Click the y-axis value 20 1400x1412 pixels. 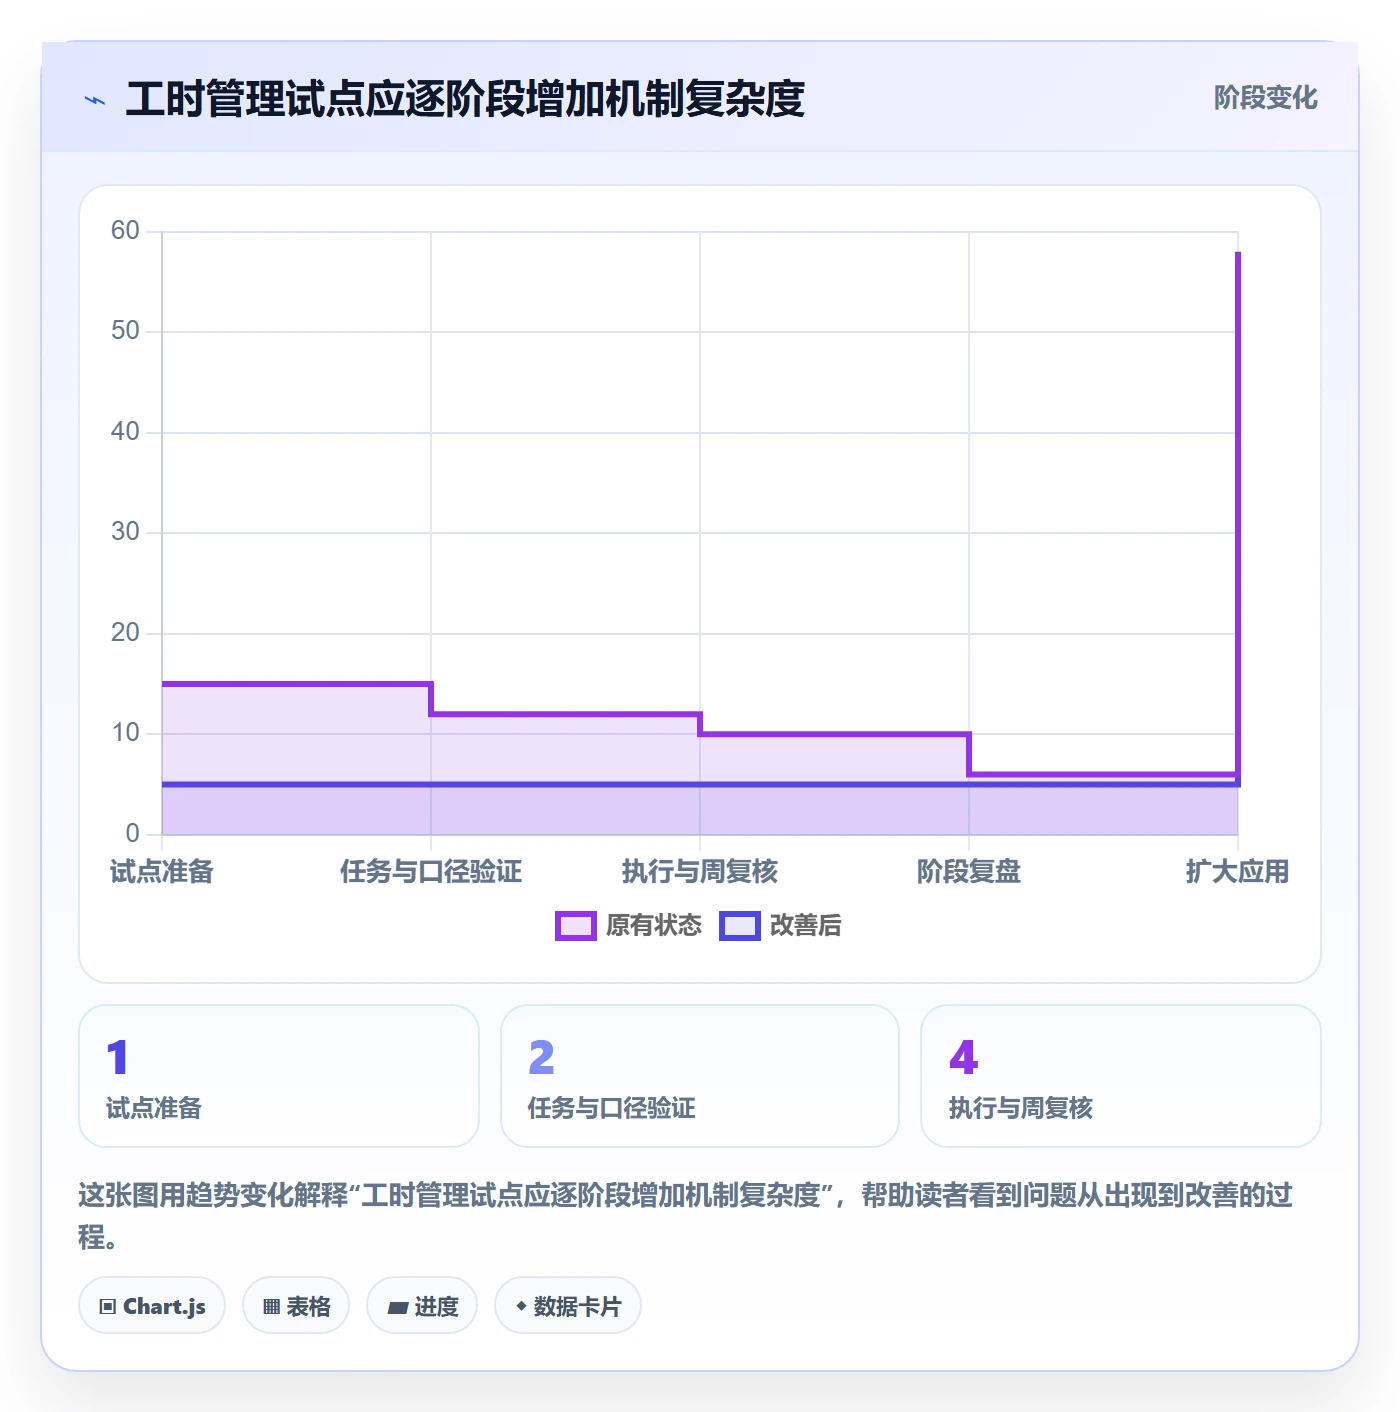(x=125, y=633)
